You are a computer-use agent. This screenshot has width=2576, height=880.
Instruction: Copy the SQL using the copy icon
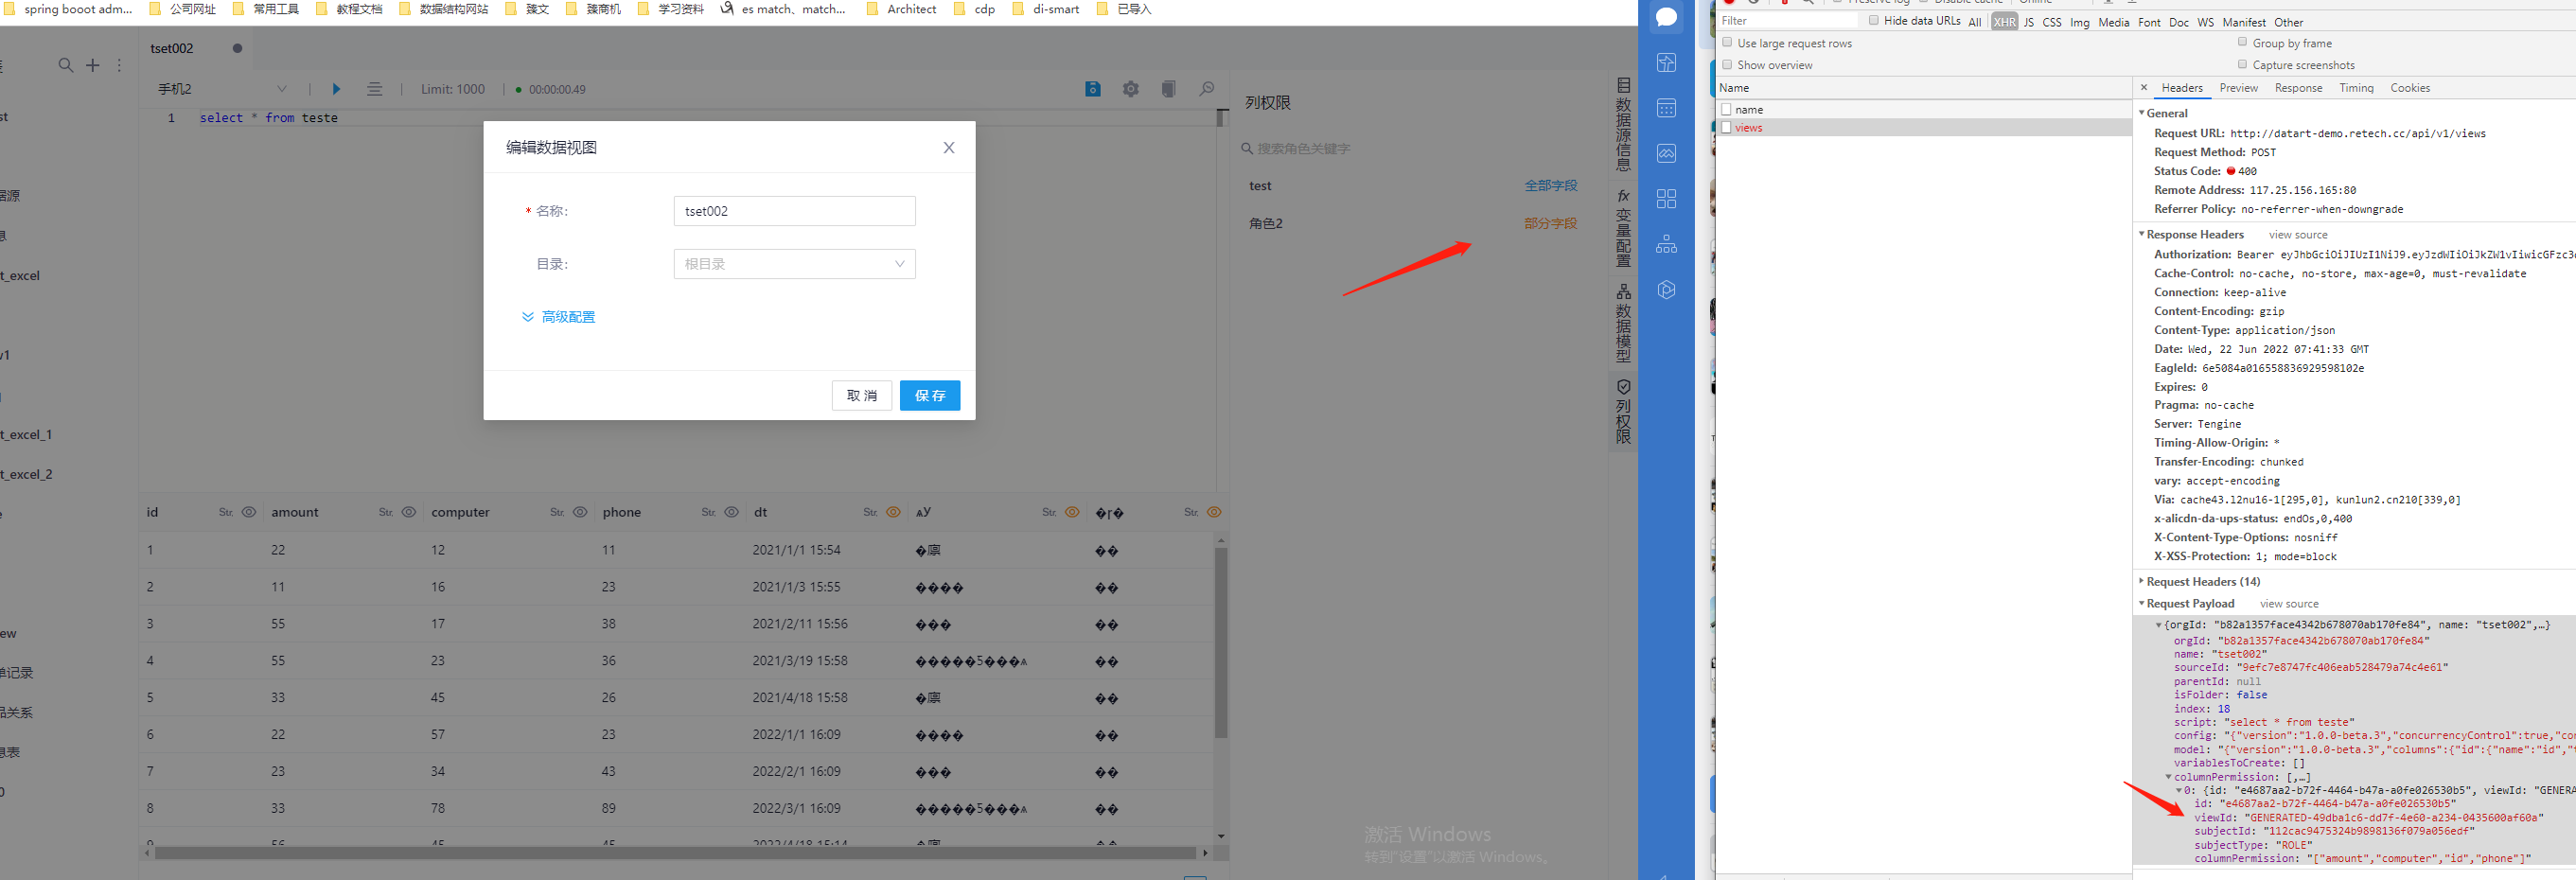tap(1168, 89)
